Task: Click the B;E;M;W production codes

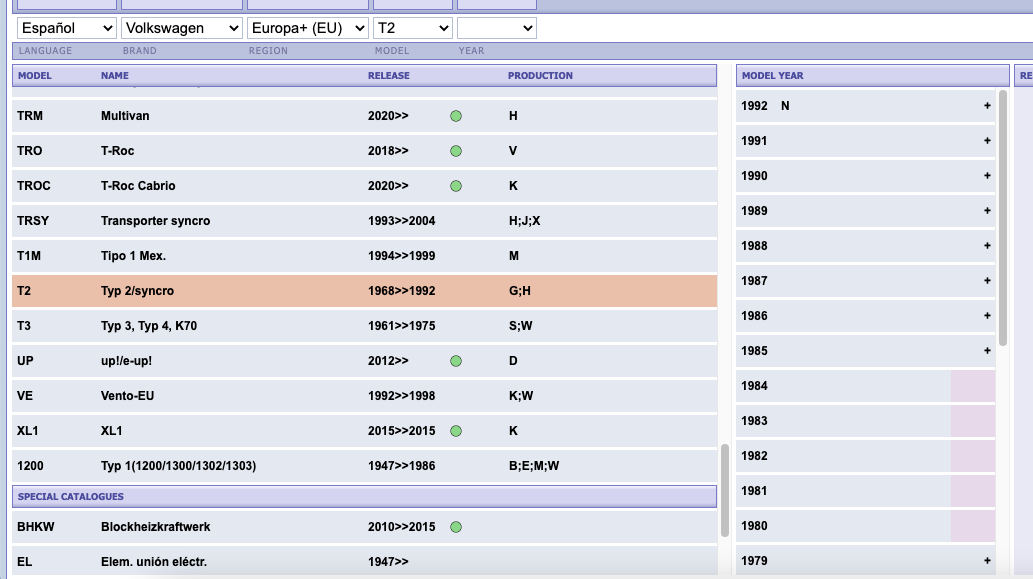Action: point(534,466)
